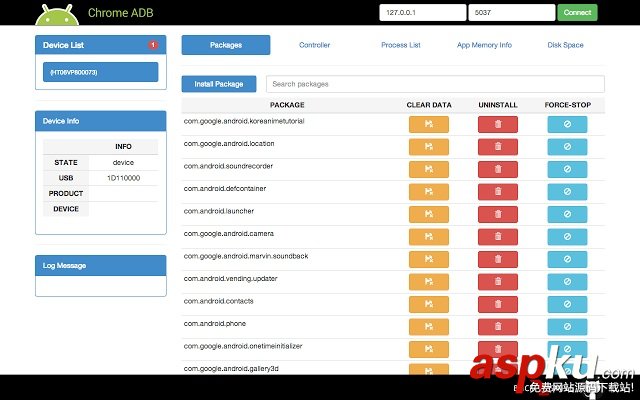The image size is (640, 400).
Task: Clear data for com.google.android.onetimeinitializer
Action: (x=429, y=349)
